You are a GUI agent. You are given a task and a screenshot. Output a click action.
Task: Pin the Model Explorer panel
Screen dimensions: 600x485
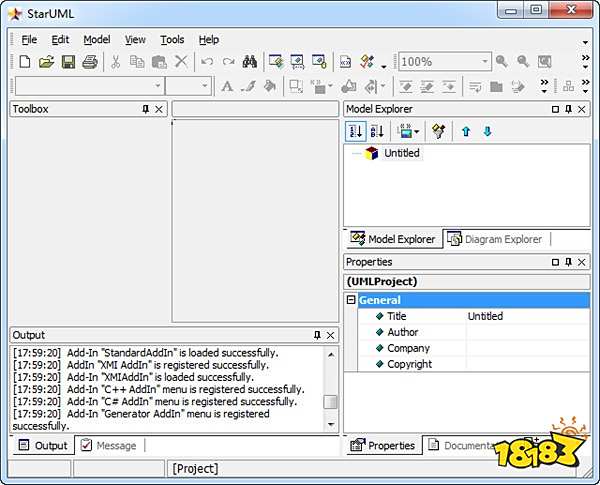[x=569, y=109]
